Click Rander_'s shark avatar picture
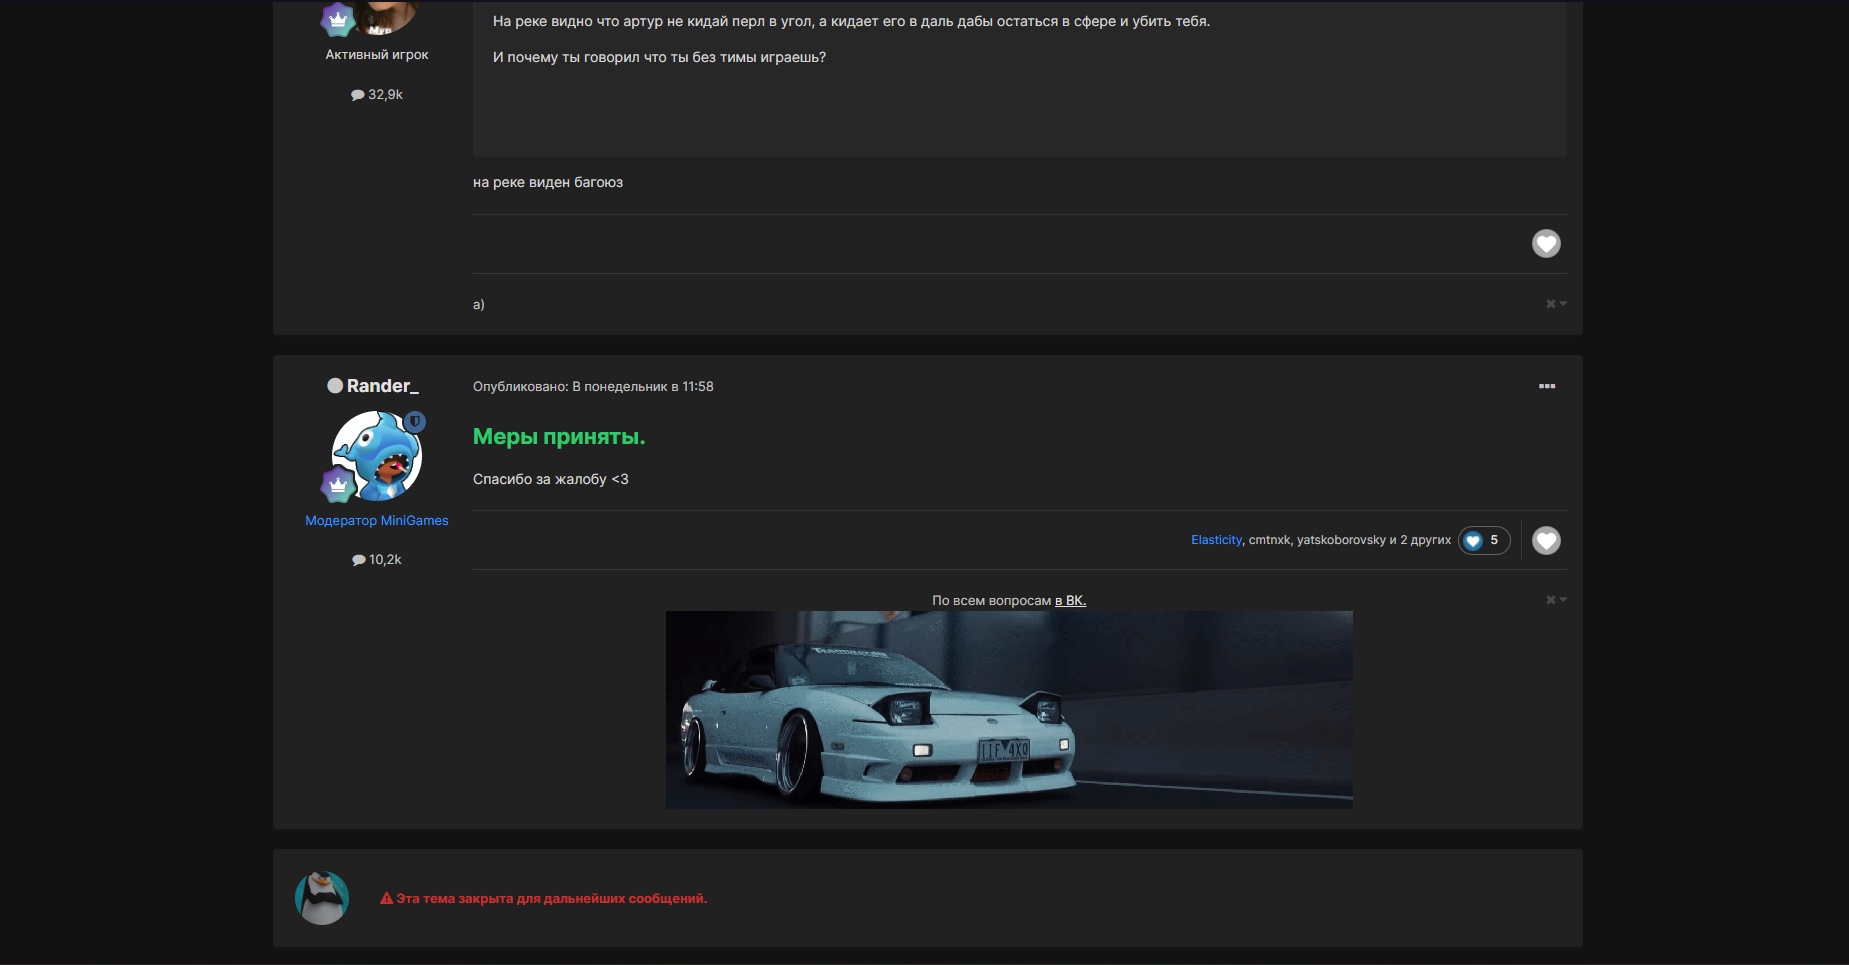This screenshot has height=965, width=1849. pos(377,456)
